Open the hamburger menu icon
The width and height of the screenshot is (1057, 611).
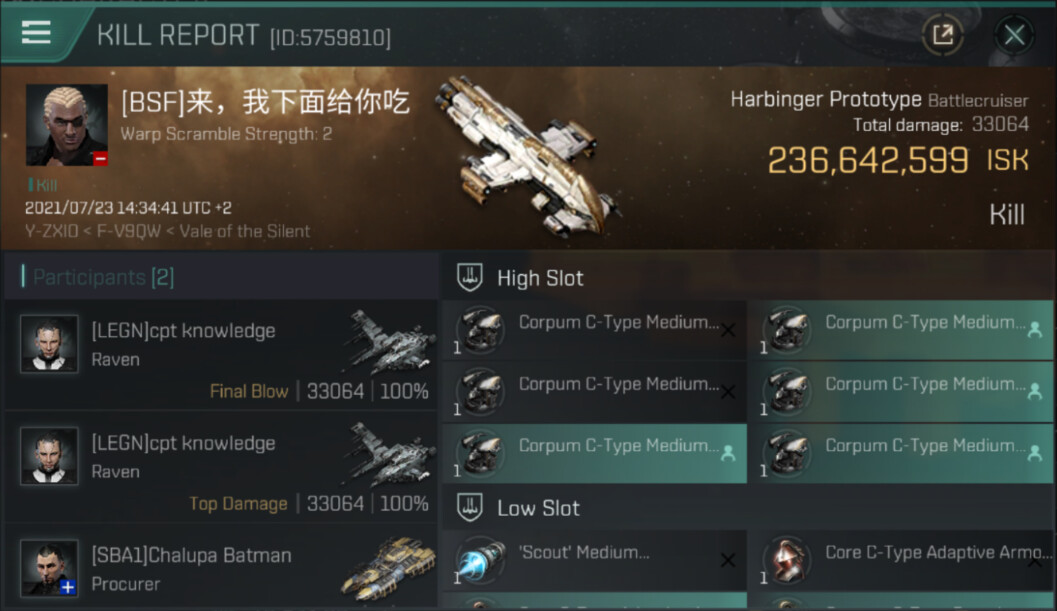pos(36,32)
